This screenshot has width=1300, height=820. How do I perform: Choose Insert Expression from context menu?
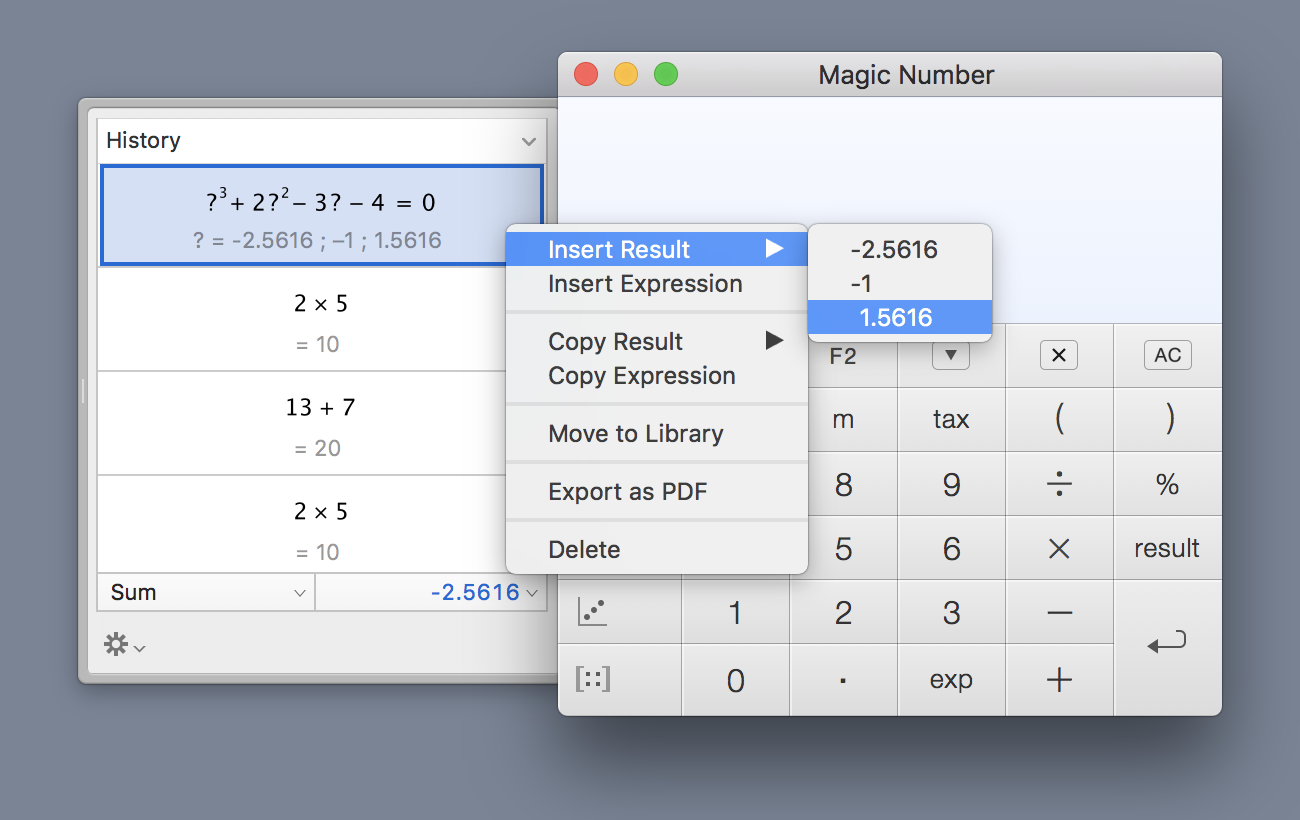pyautogui.click(x=656, y=284)
